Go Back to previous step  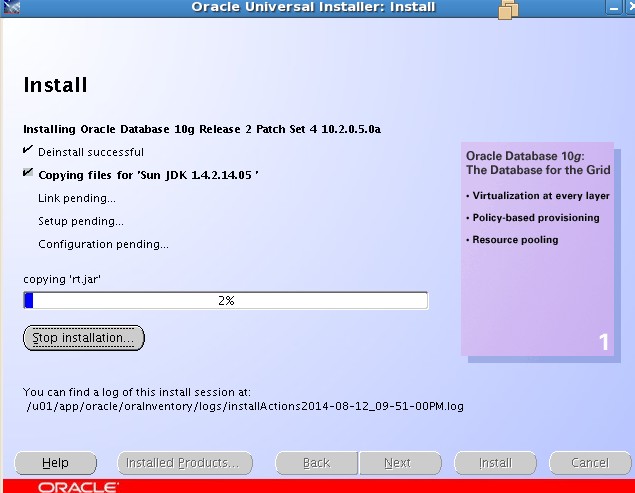[x=317, y=463]
